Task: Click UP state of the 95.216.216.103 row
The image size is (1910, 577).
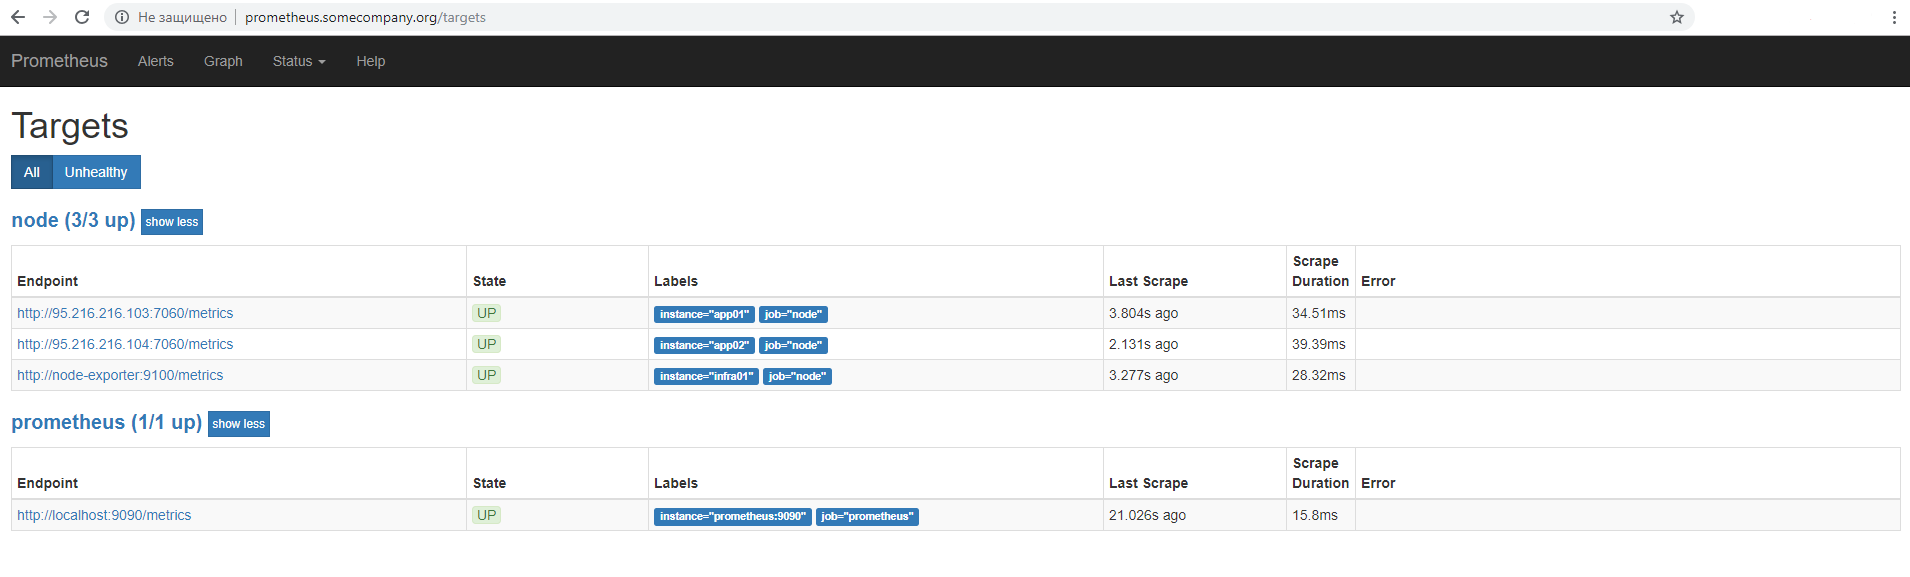Action: (x=487, y=313)
